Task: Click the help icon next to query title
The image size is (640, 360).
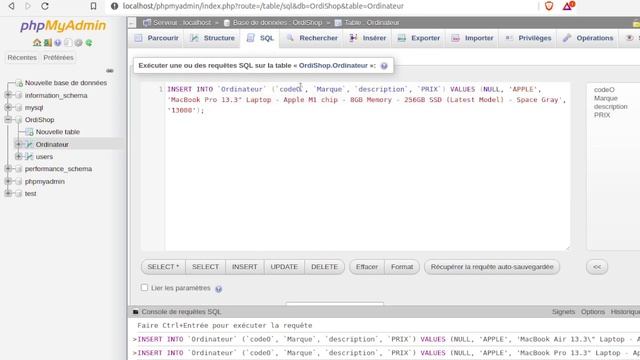Action: 384,66
